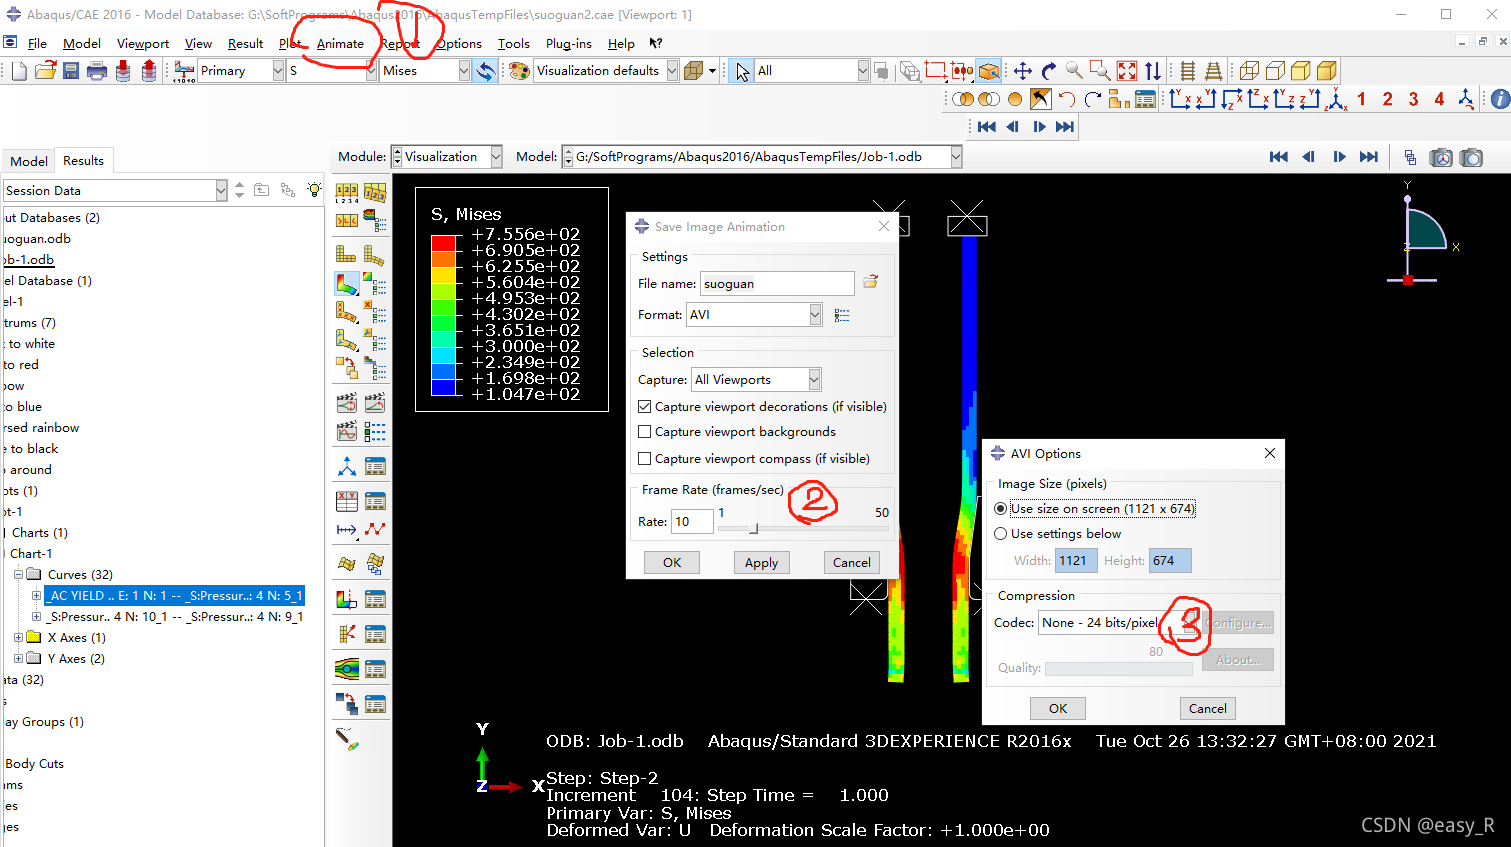Image resolution: width=1511 pixels, height=847 pixels.
Task: Click OK in the AVI Options dialog
Action: 1057,709
